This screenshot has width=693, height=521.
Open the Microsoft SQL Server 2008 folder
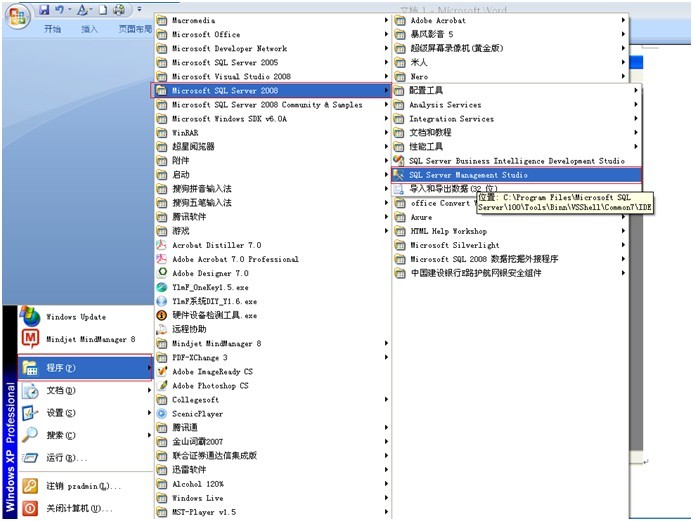(x=271, y=91)
